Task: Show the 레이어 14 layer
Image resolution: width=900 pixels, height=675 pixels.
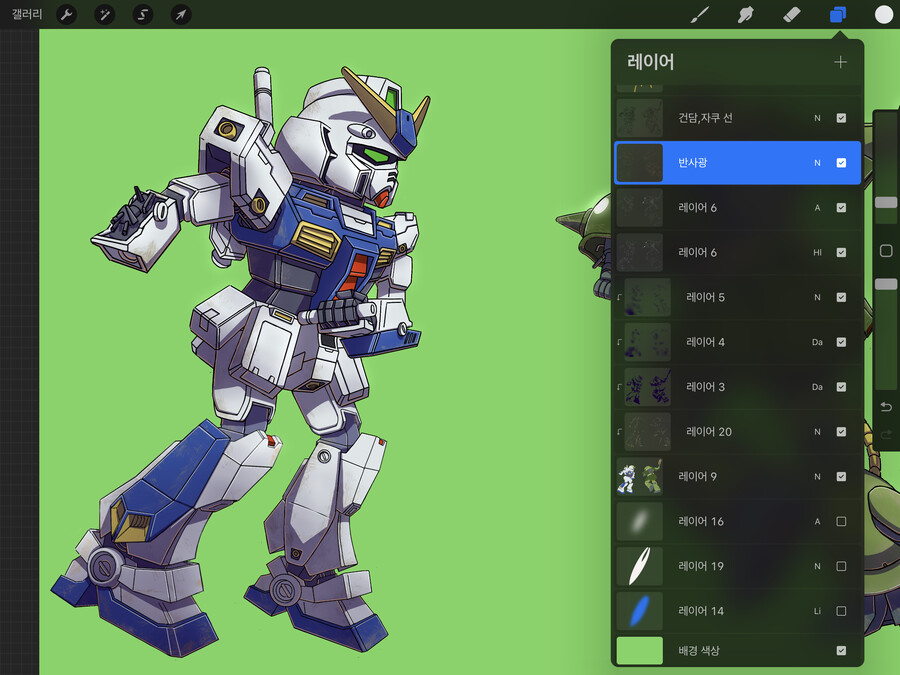Action: pos(841,611)
